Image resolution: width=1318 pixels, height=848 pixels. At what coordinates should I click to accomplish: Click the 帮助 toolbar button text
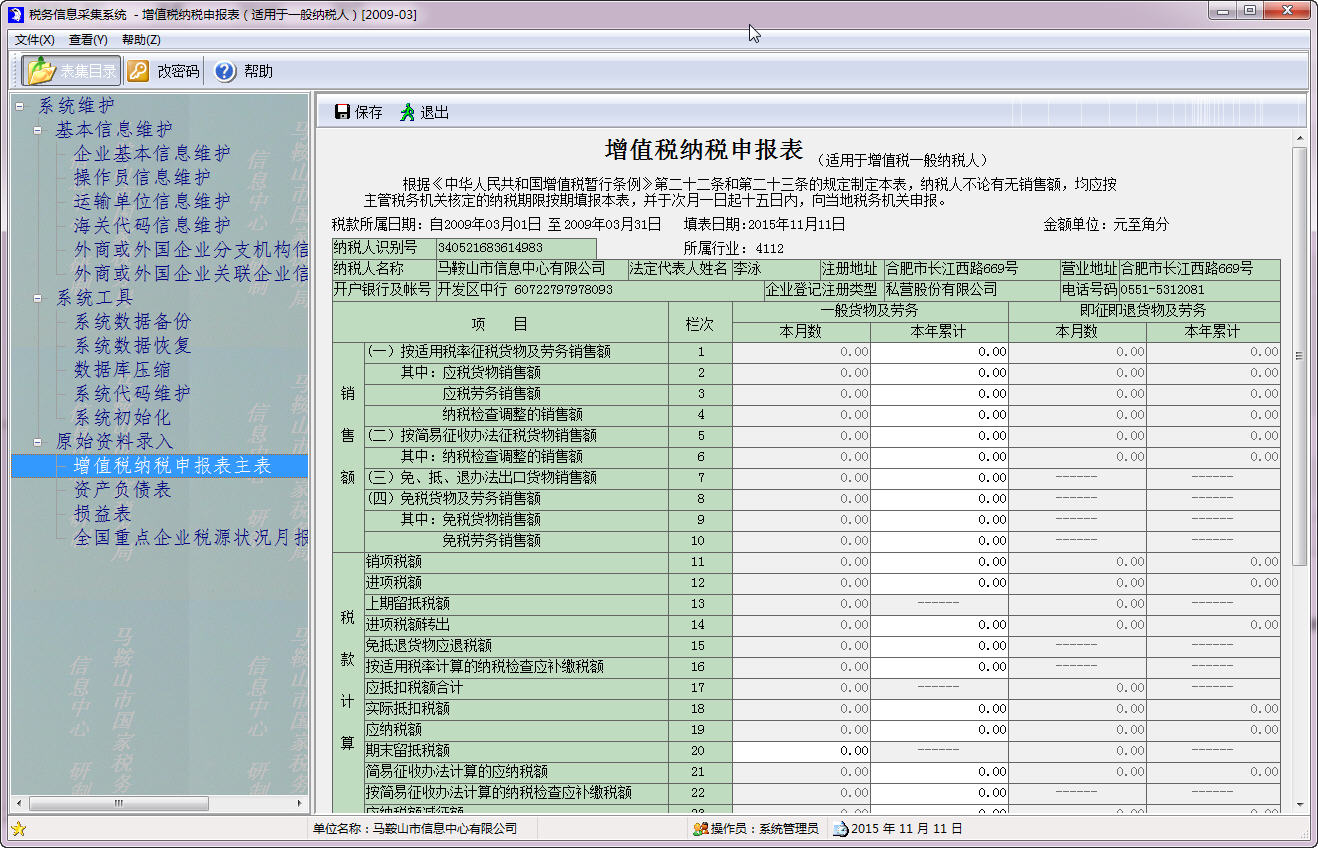point(258,71)
